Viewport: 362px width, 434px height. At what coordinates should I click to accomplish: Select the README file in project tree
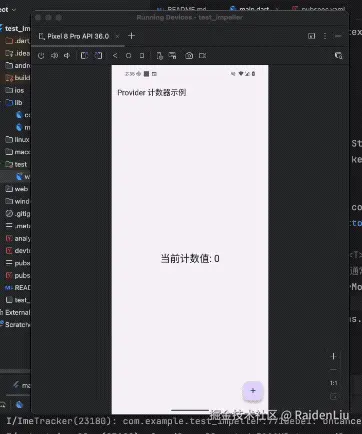(18, 288)
